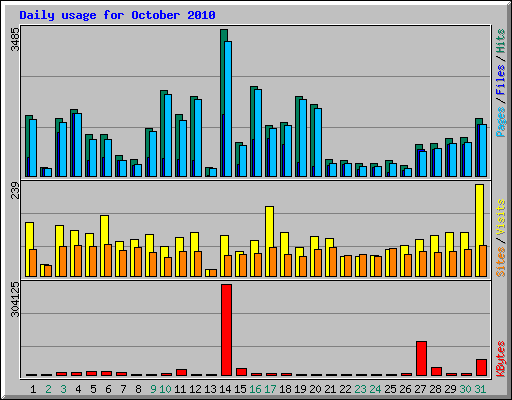Click day 31 on the x-axis
The height and width of the screenshot is (400, 512).
(x=480, y=389)
